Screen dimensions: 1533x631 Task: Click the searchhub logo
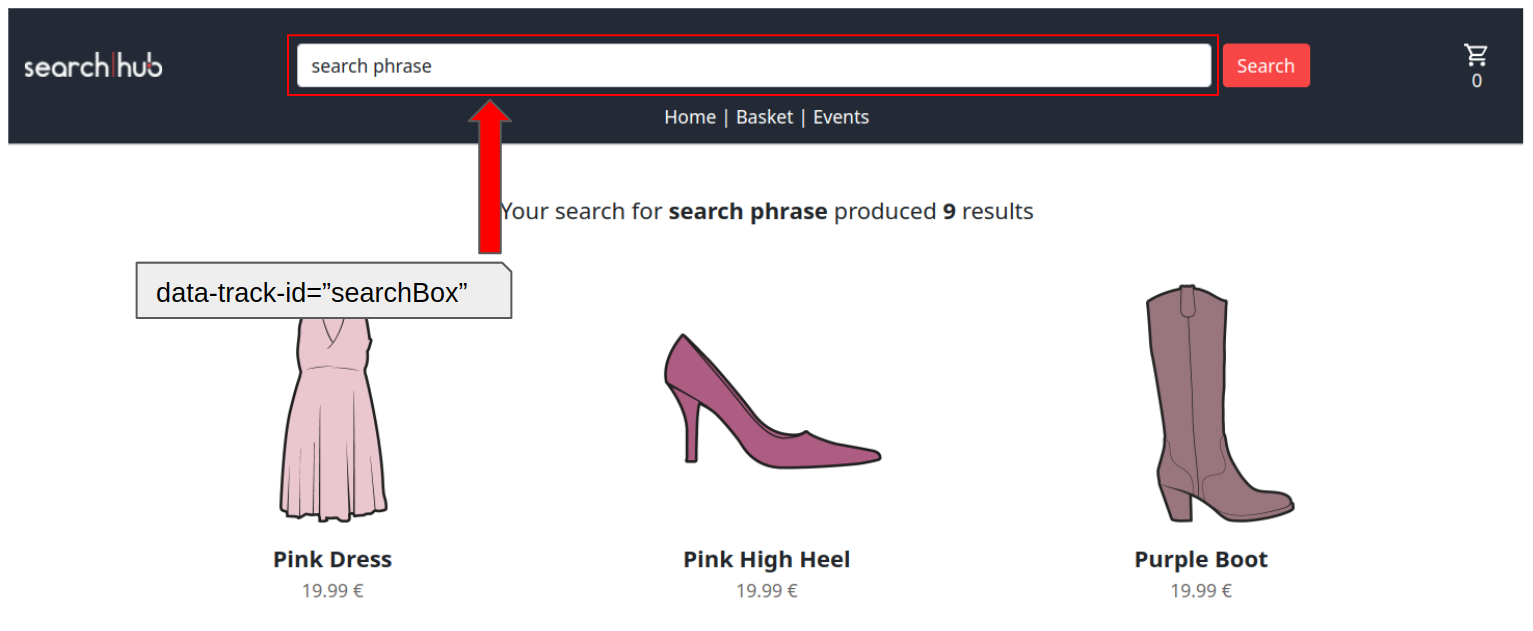click(93, 66)
